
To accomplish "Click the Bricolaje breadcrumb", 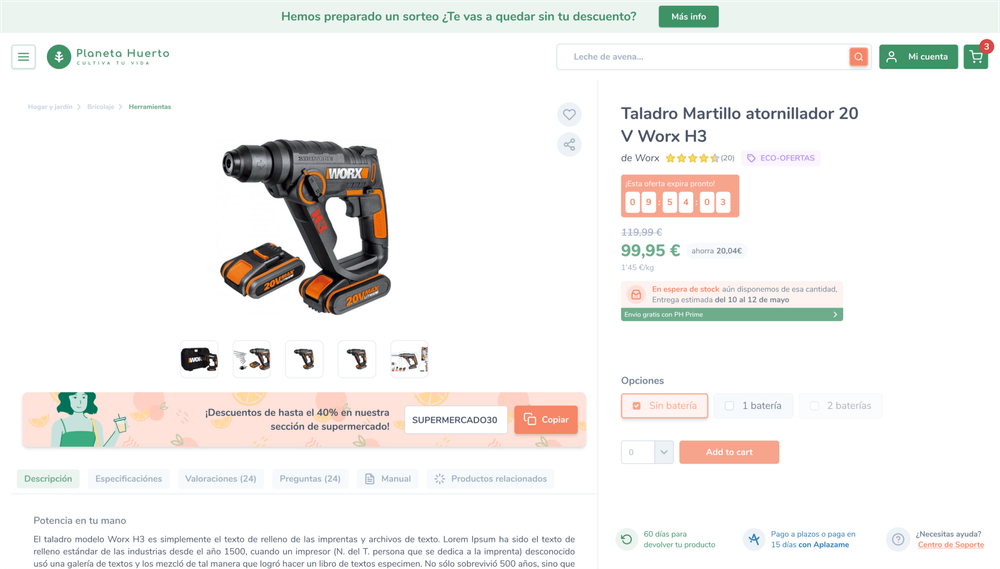I will coord(101,107).
